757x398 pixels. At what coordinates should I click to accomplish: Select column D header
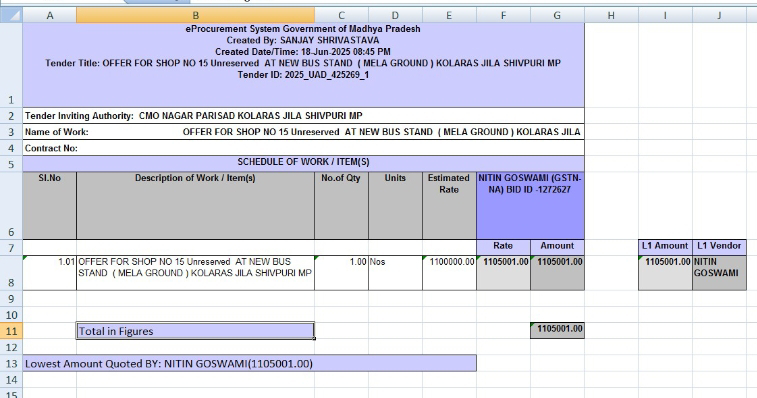(395, 15)
